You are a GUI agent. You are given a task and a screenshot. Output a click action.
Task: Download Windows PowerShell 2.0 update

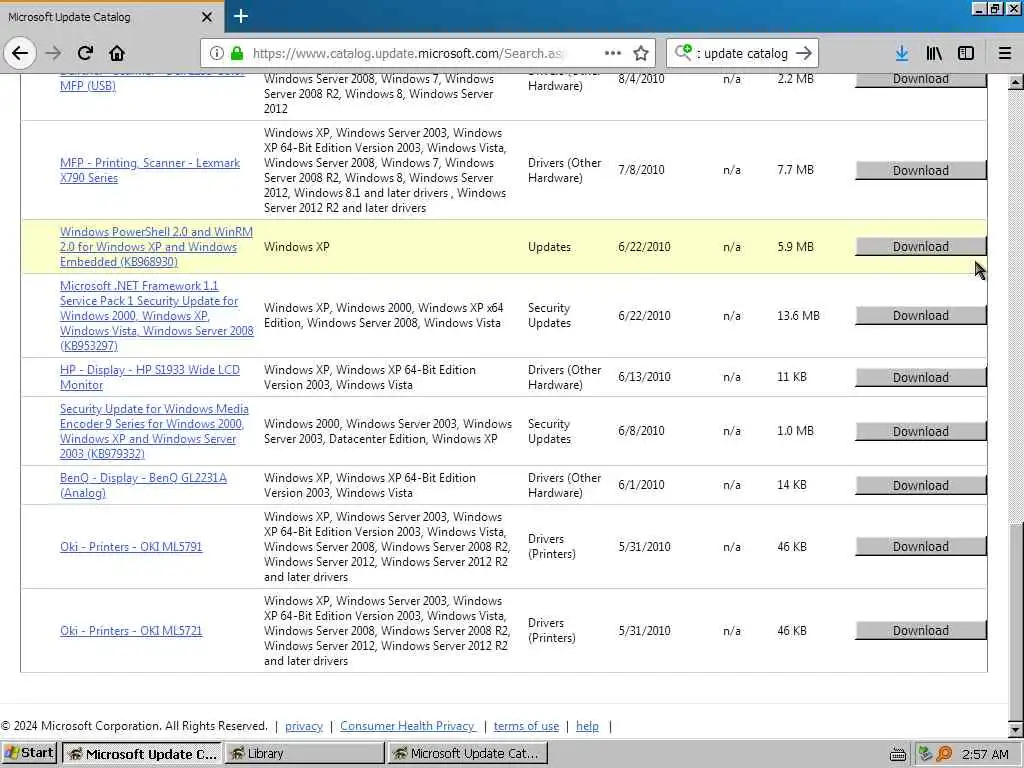(921, 247)
